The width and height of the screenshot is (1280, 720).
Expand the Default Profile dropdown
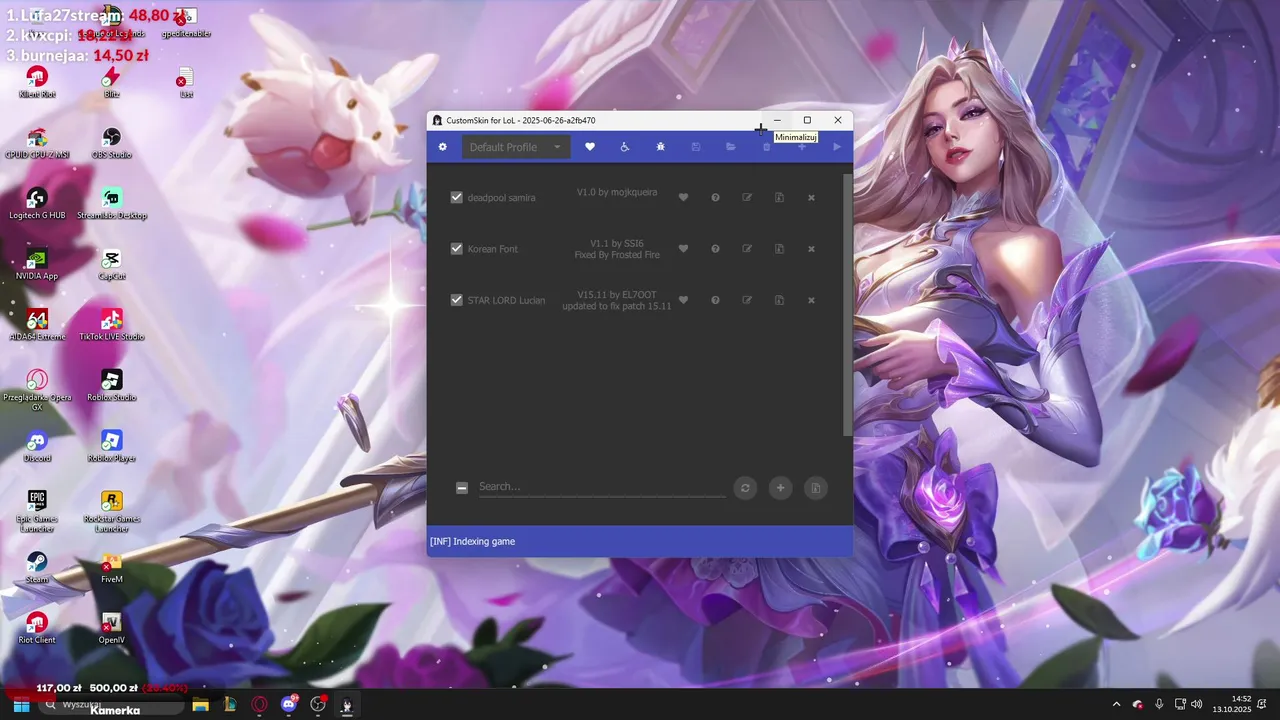(516, 147)
